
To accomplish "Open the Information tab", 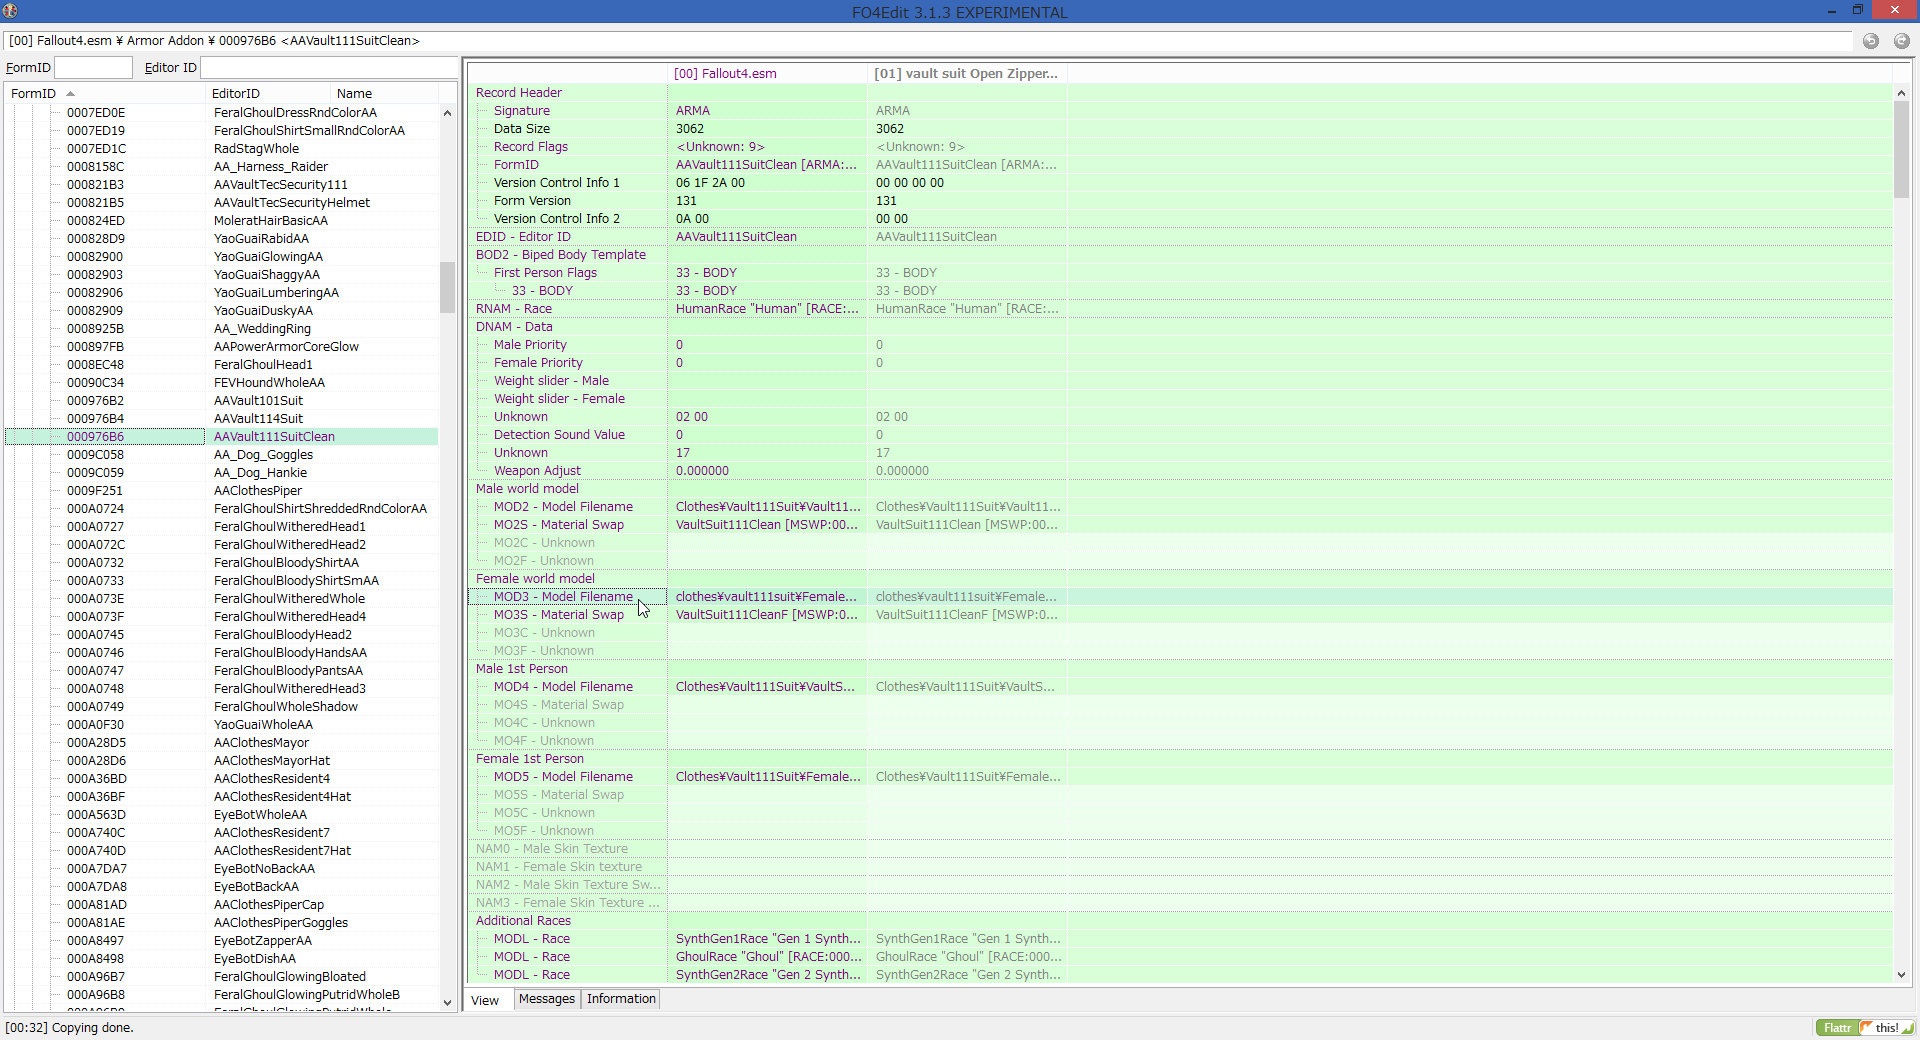I will (x=621, y=999).
